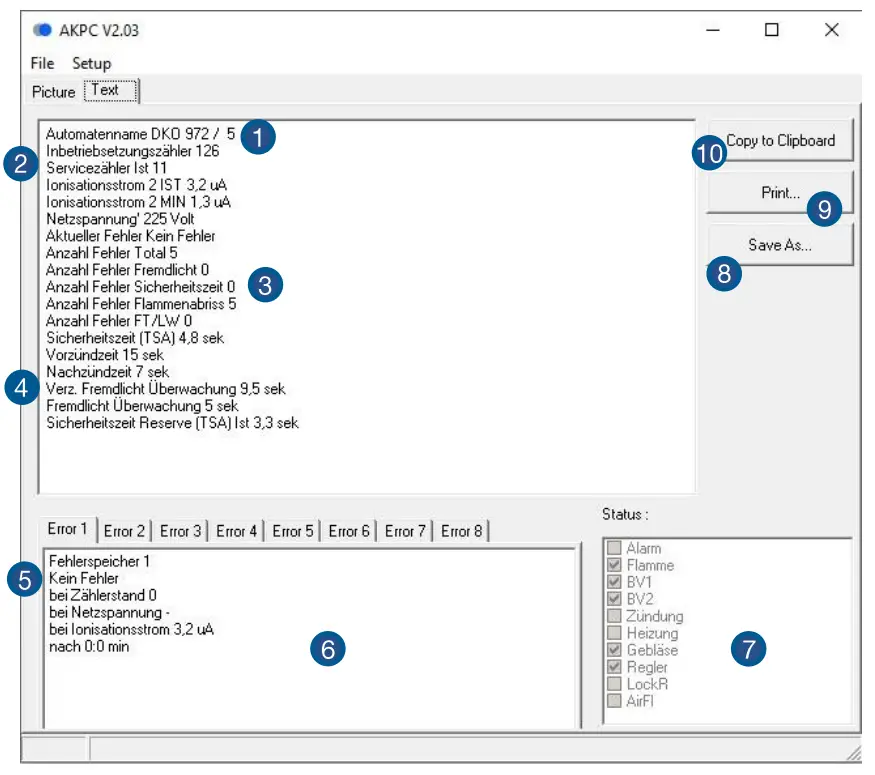Image resolution: width=875 pixels, height=775 pixels.
Task: Check the AirFl status checkbox
Action: point(614,699)
